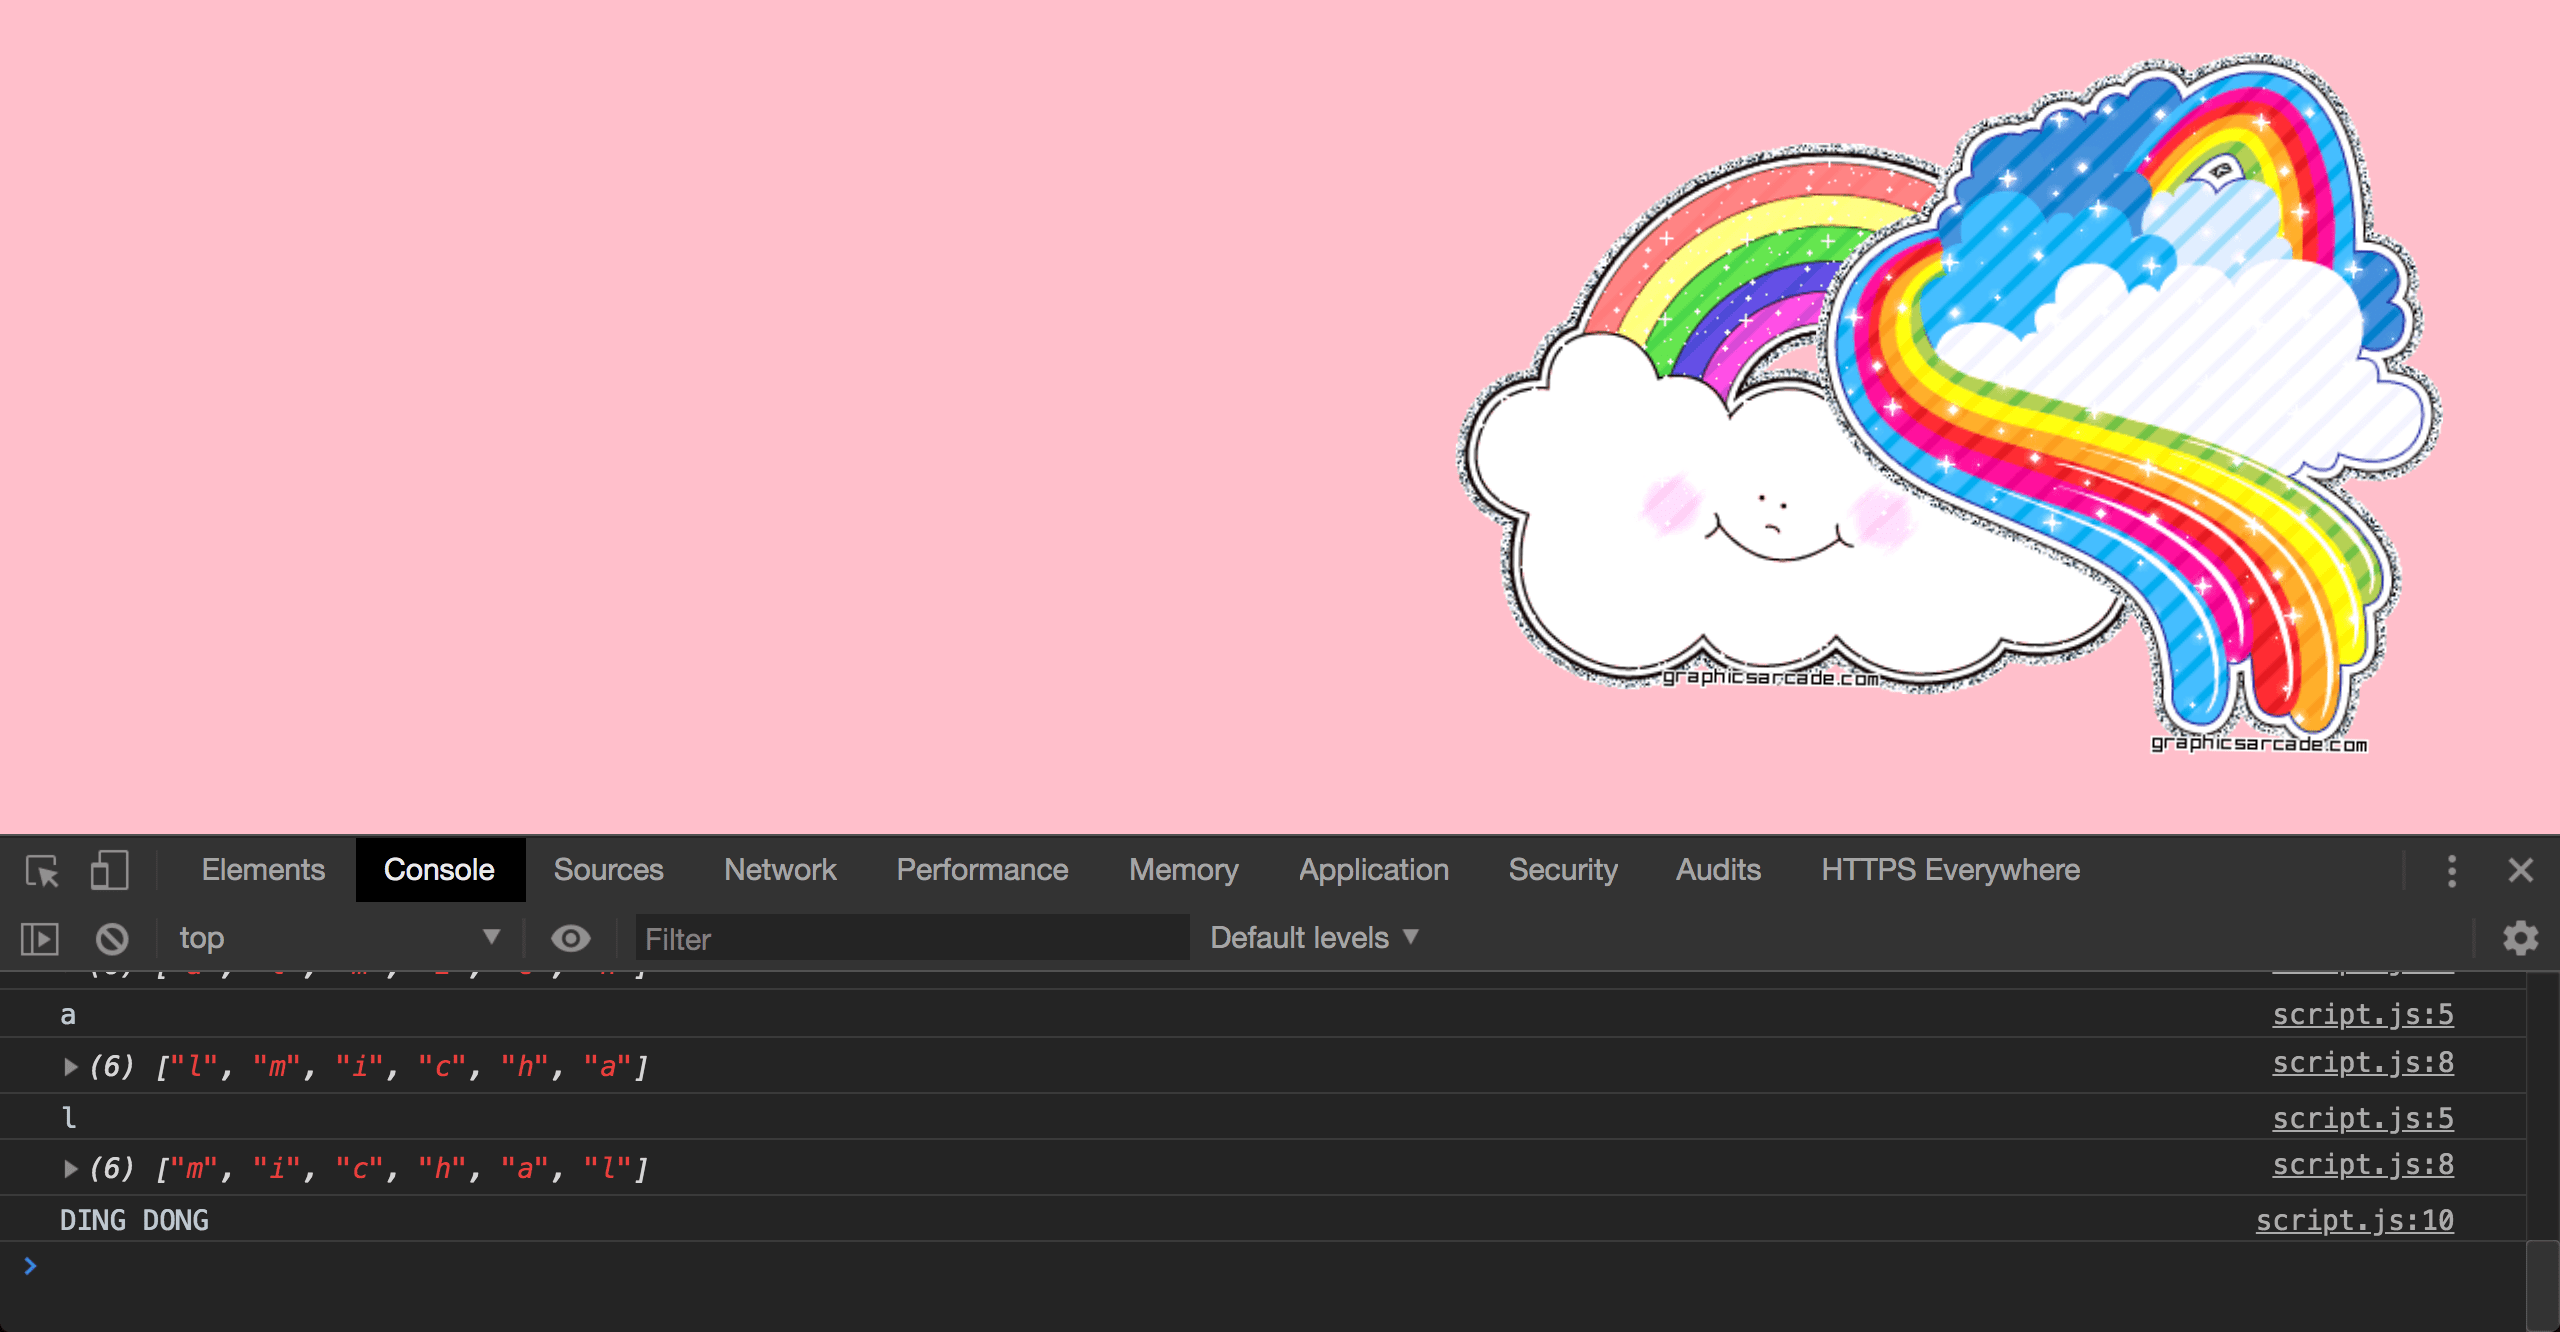Expand the array starting with "l"
Viewport: 2560px width, 1332px height.
click(x=70, y=1067)
